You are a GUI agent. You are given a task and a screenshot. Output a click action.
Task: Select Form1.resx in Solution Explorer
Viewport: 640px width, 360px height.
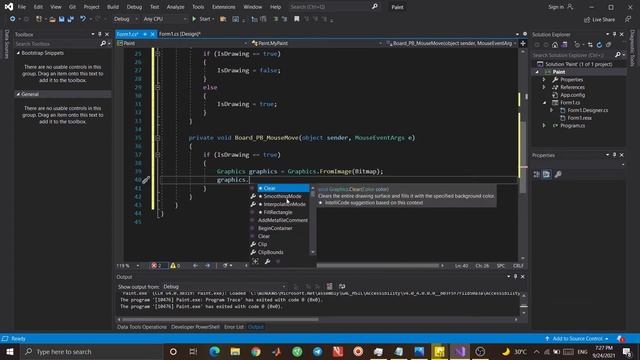pos(579,118)
